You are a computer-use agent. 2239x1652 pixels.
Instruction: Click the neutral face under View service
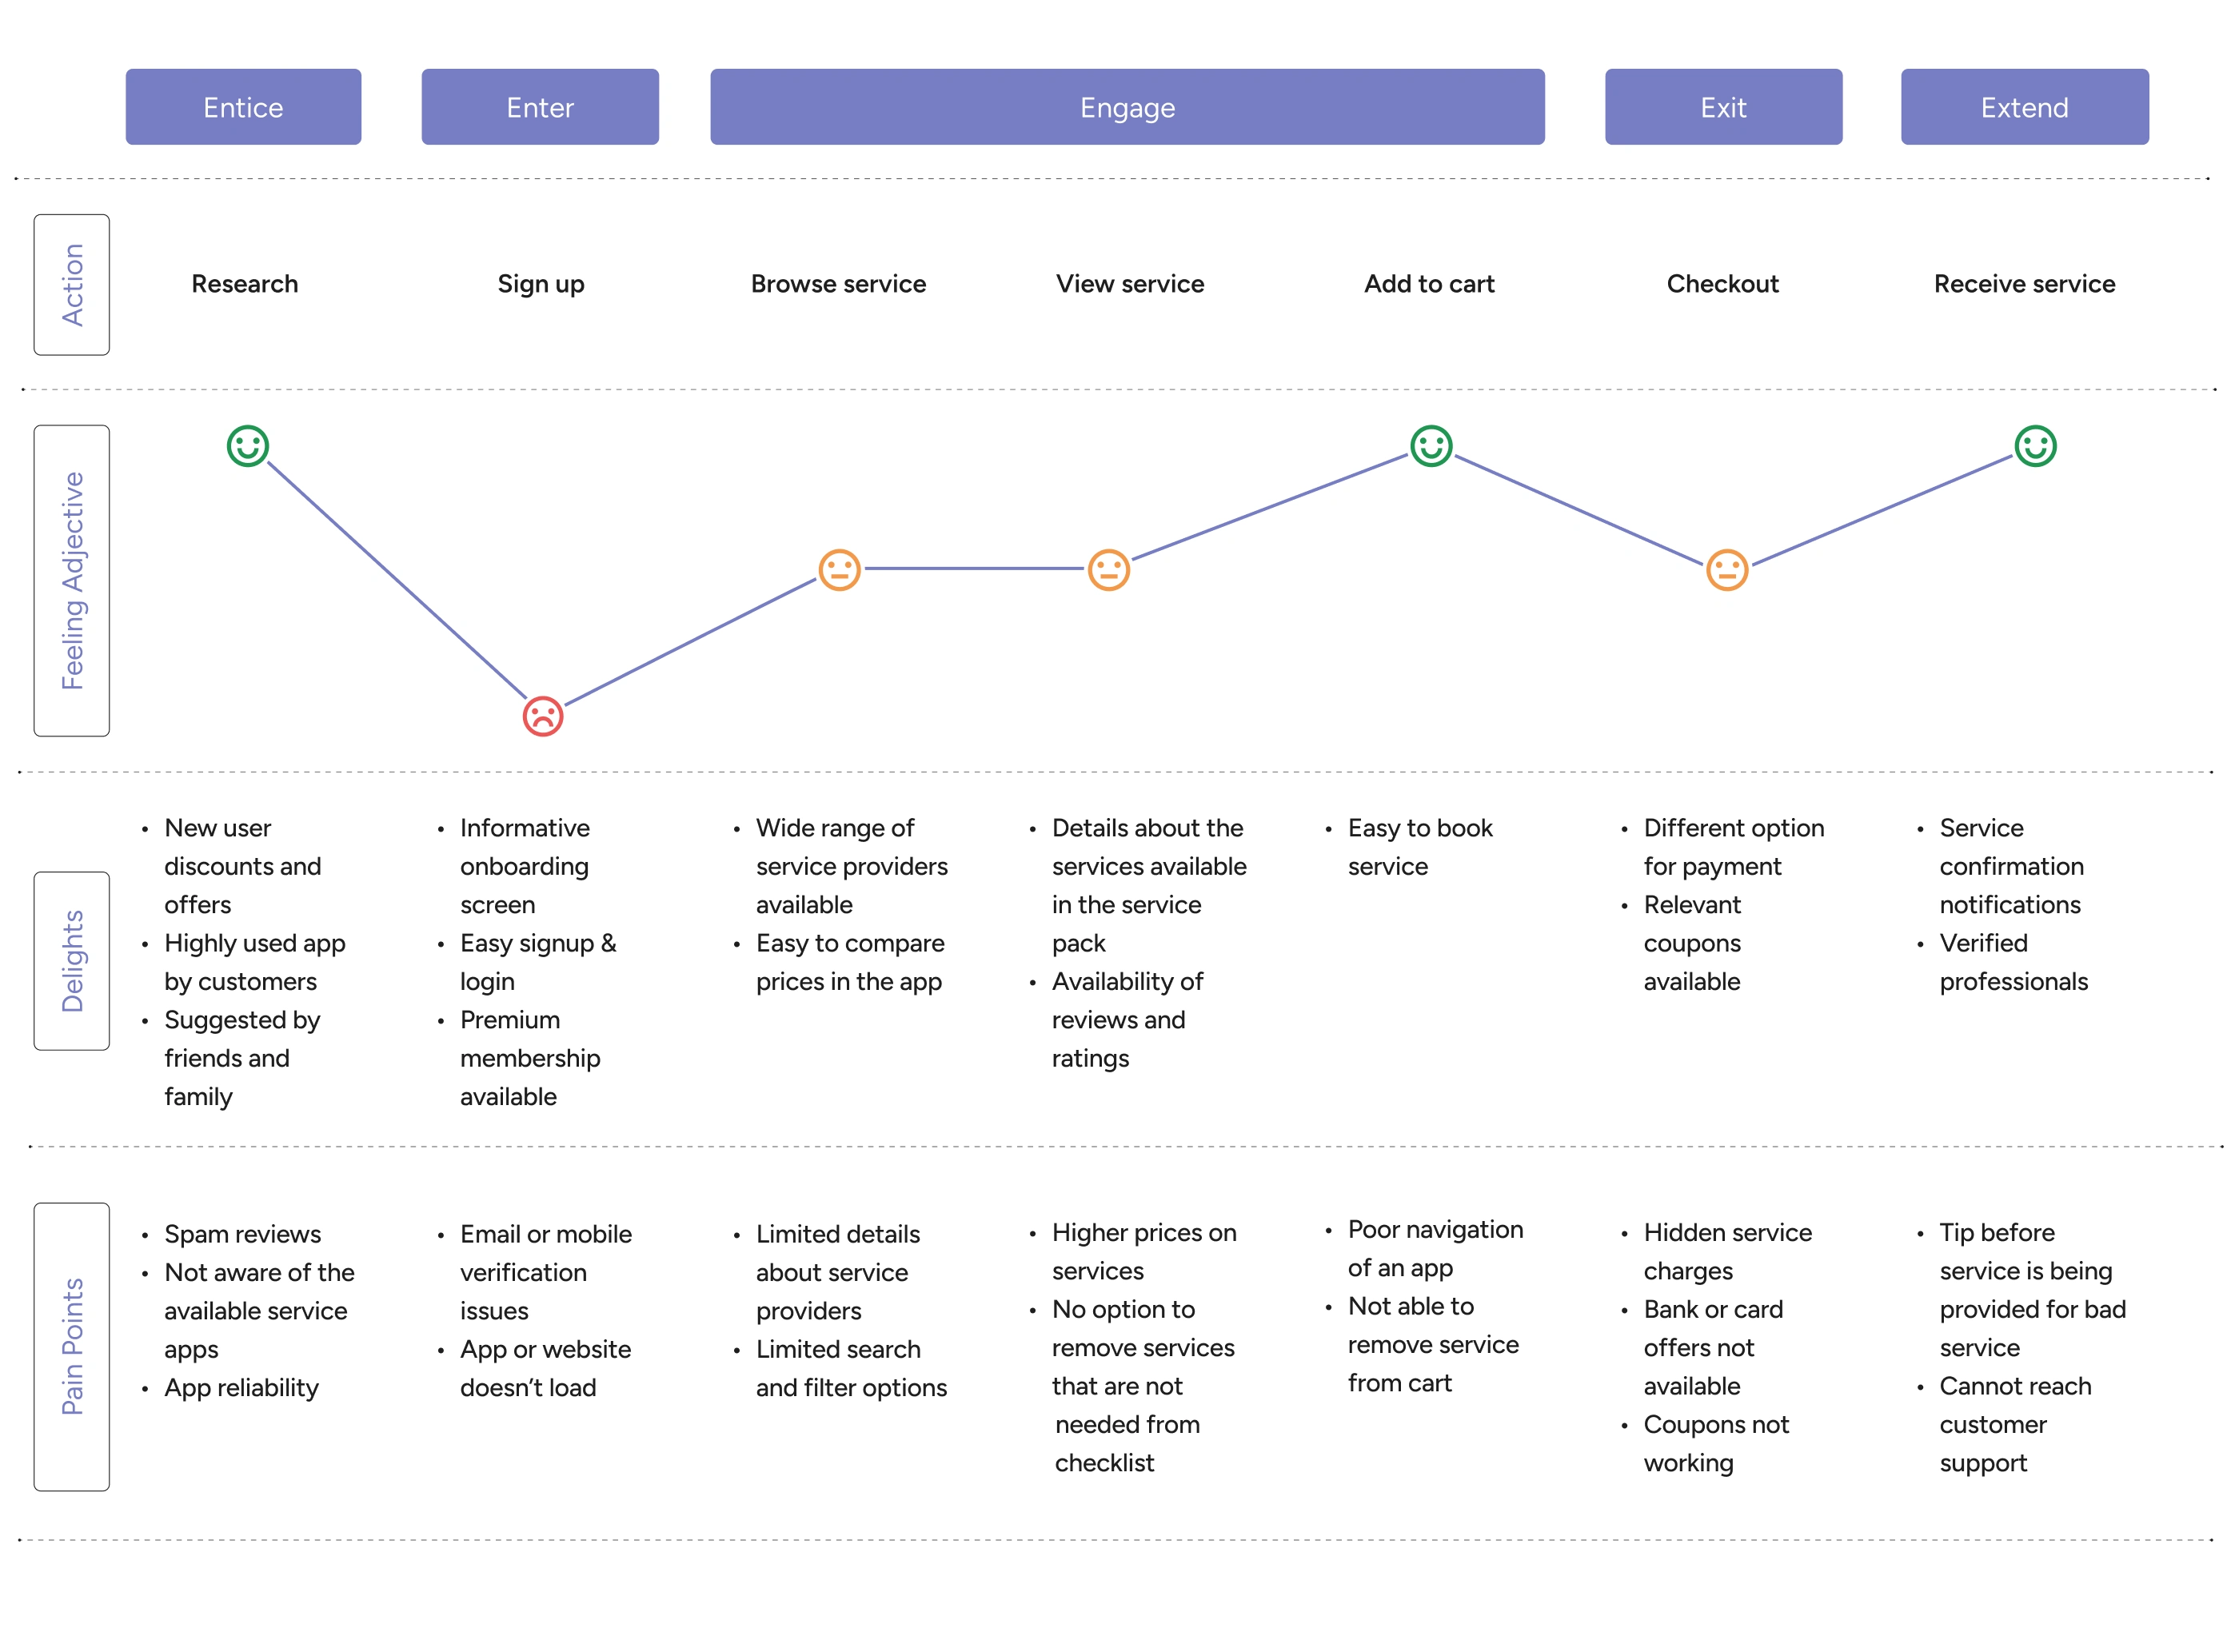coord(1108,570)
